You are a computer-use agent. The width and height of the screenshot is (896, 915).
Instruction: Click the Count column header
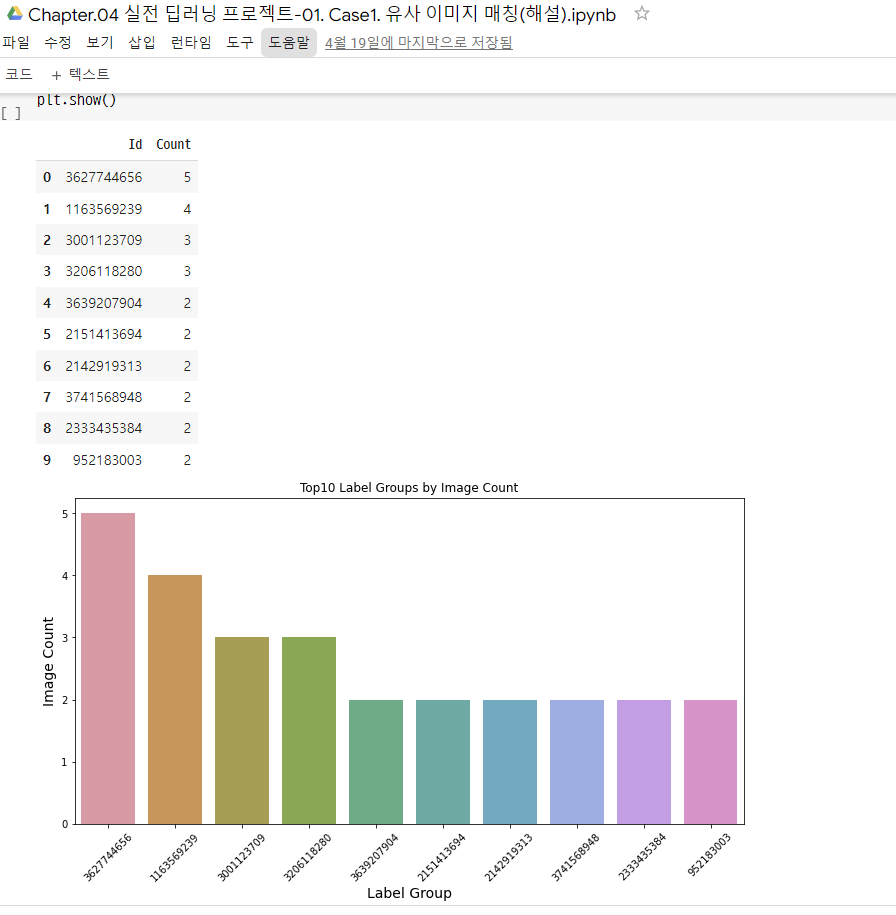(x=173, y=144)
